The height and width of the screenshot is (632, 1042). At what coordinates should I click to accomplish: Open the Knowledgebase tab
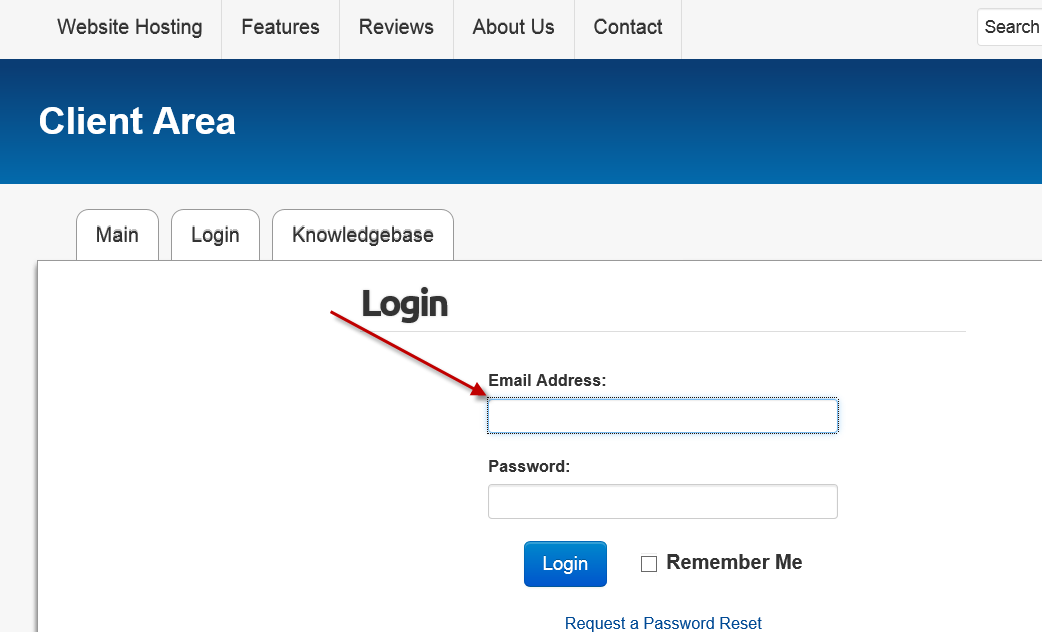click(363, 235)
